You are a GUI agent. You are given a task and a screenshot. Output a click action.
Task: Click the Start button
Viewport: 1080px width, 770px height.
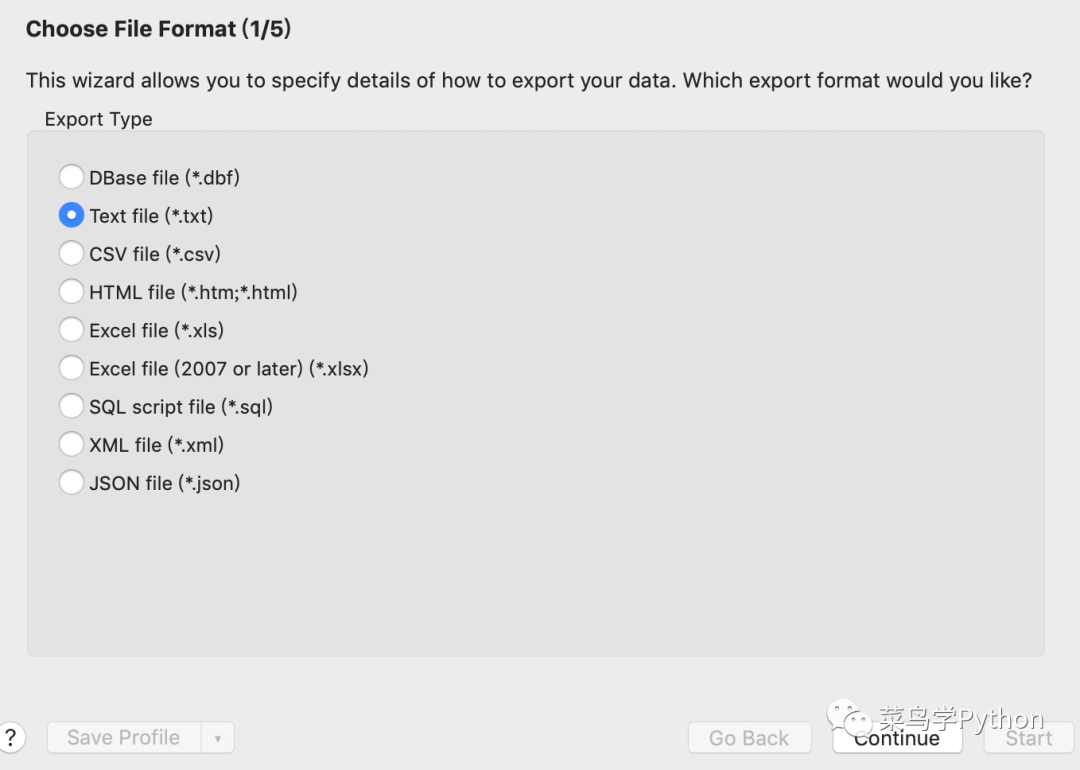click(1029, 738)
